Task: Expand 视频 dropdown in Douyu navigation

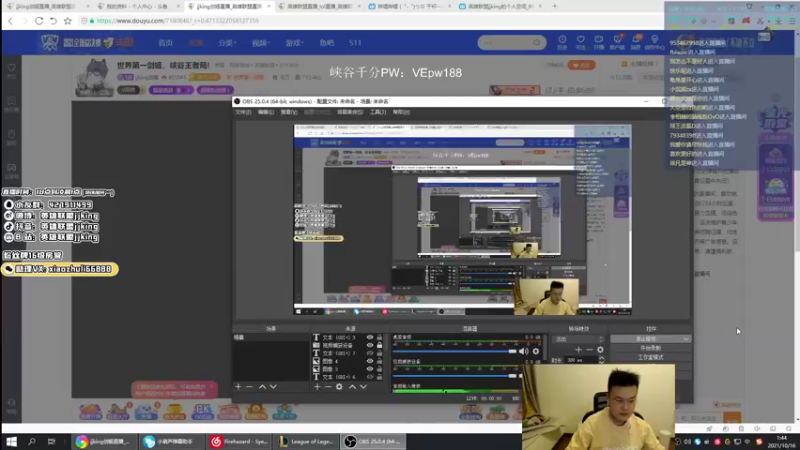Action: (x=261, y=43)
